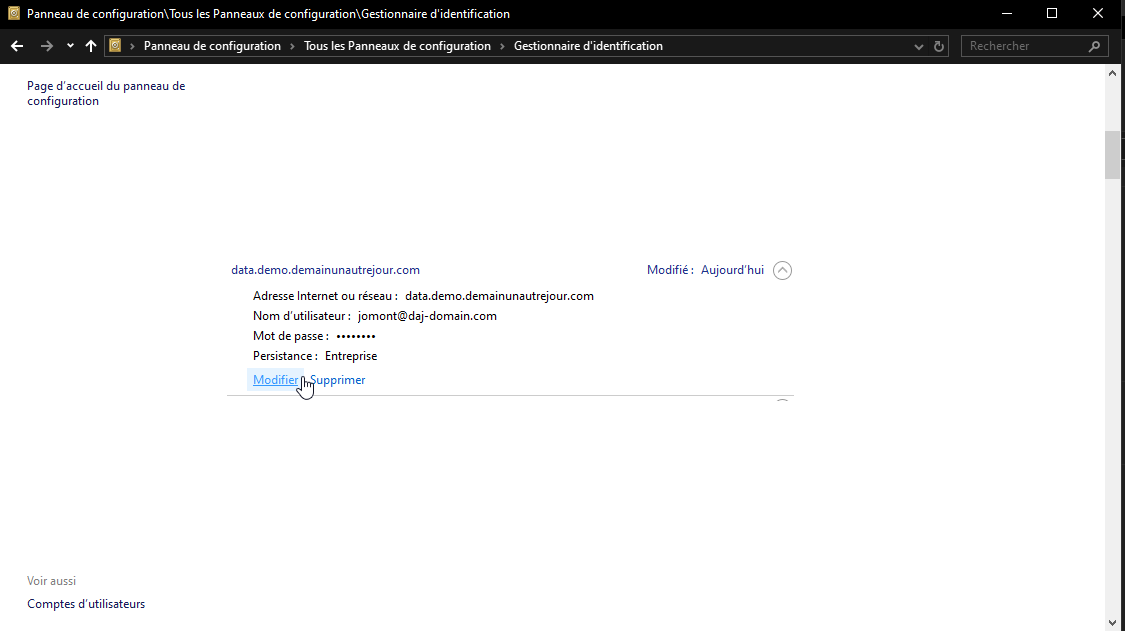1125x631 pixels.
Task: Open the address bar history dropdown
Action: (x=919, y=46)
